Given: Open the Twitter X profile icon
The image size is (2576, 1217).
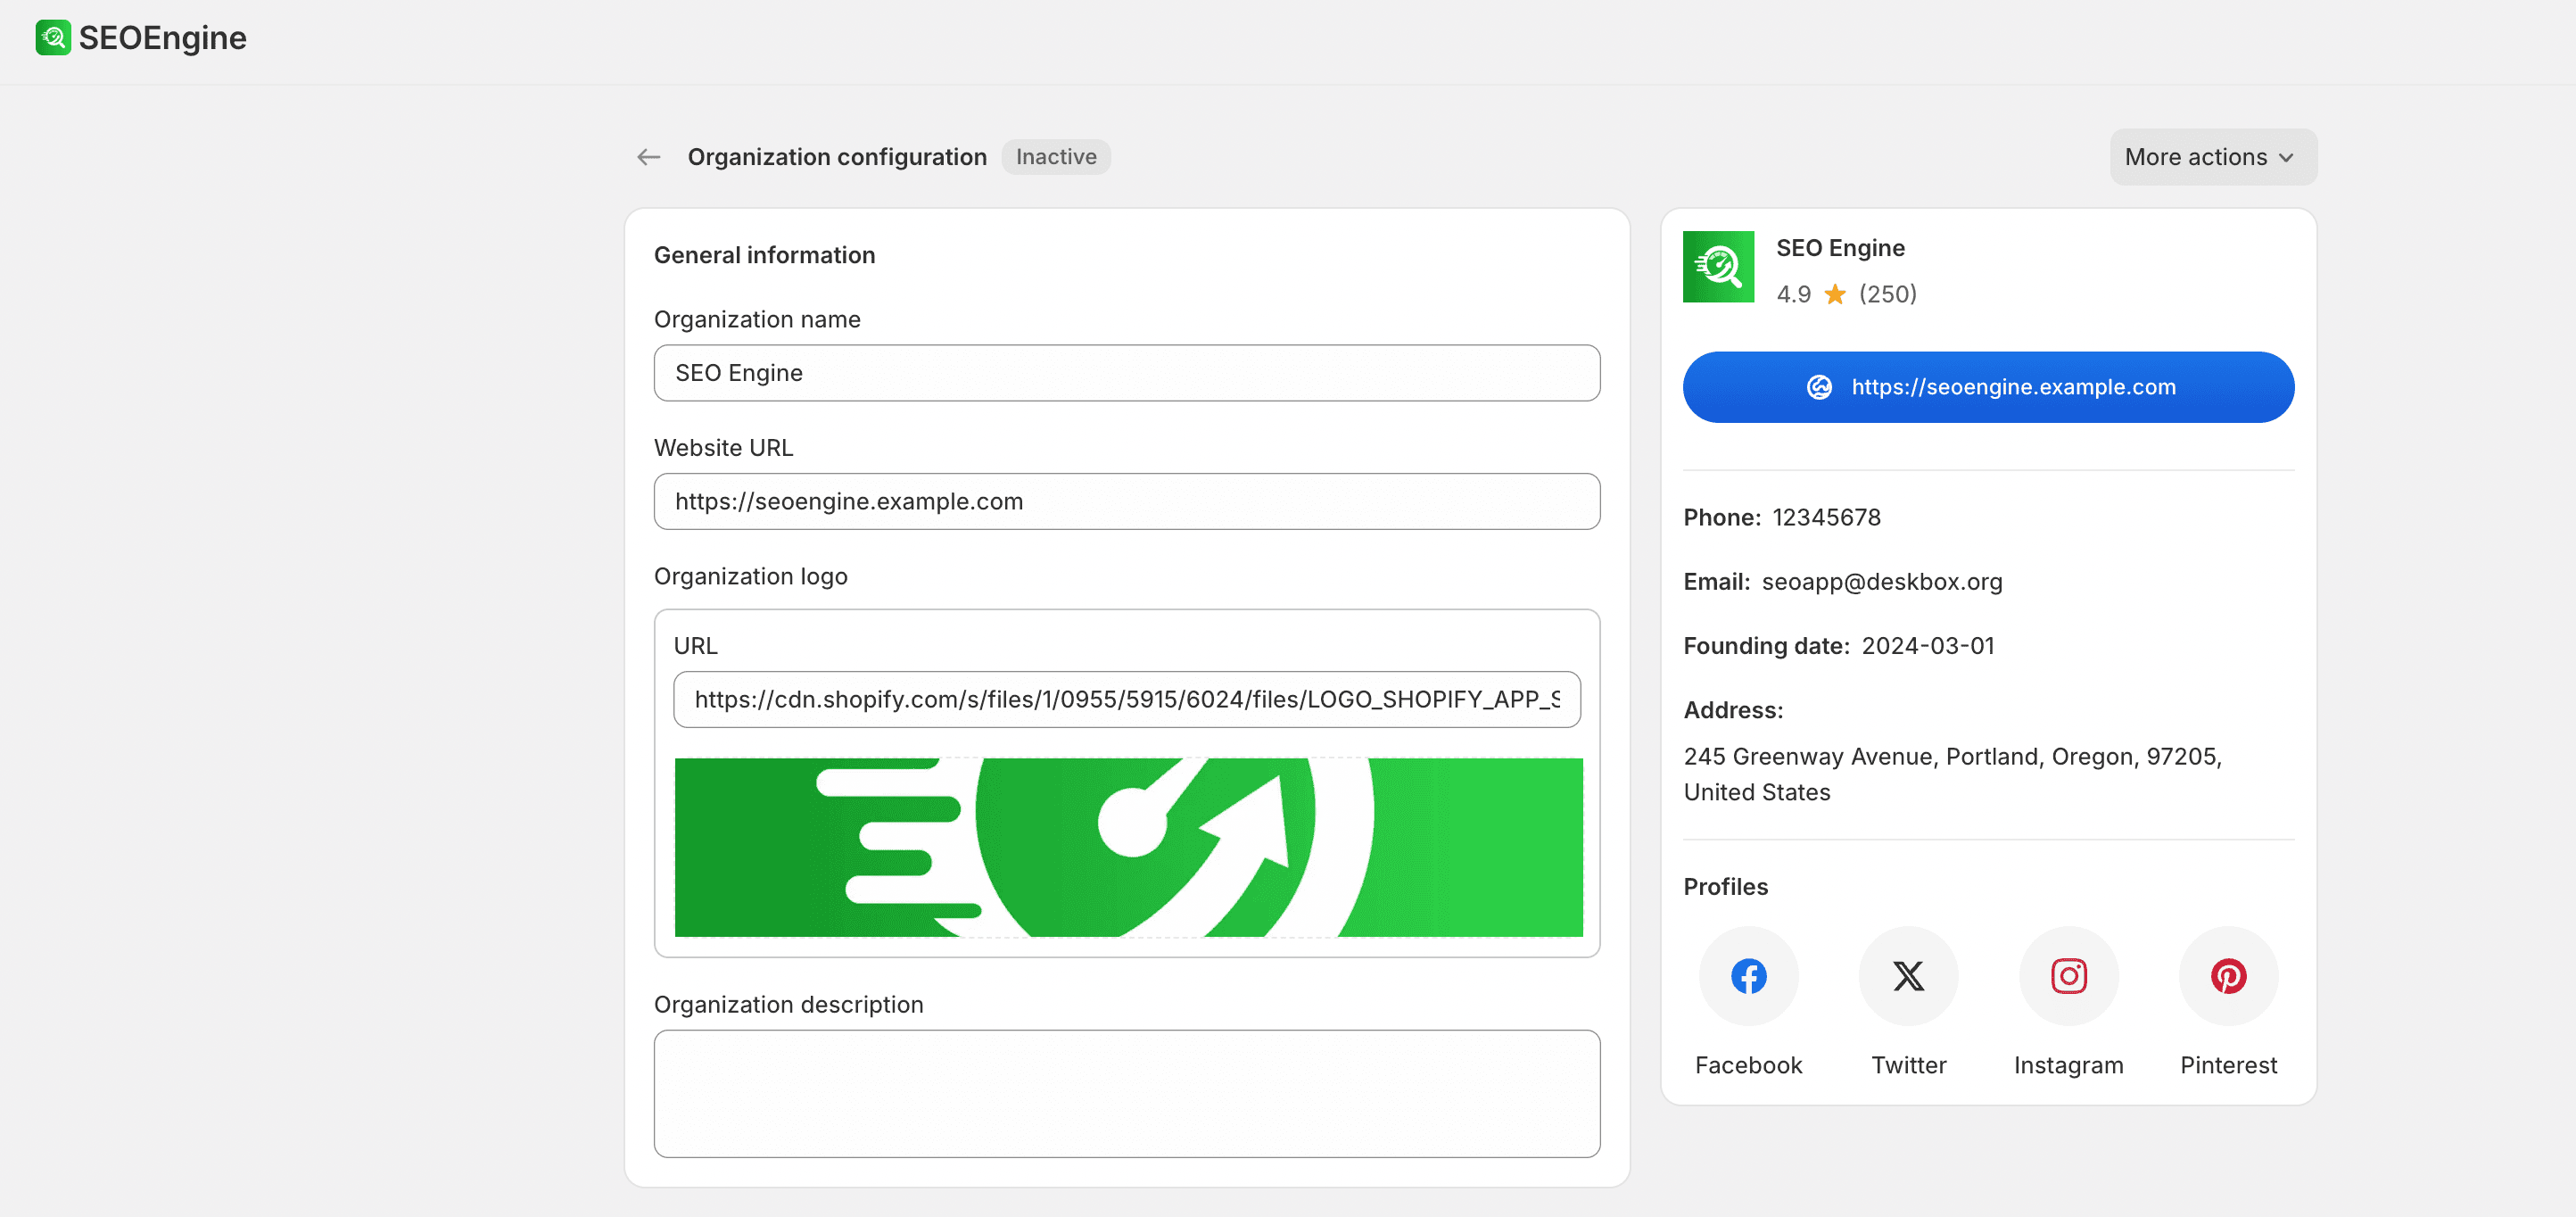Looking at the screenshot, I should click(x=1908, y=976).
